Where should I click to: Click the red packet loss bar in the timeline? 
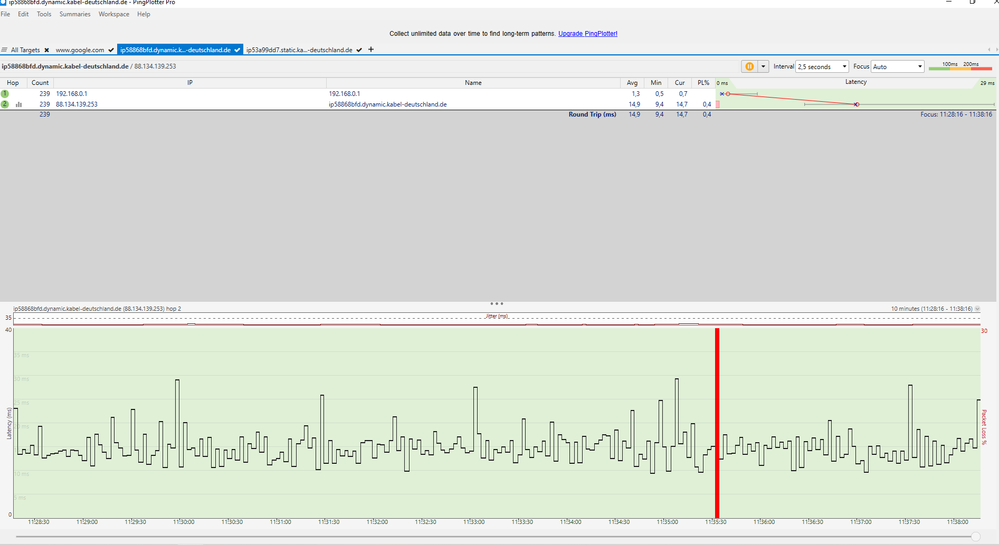coord(717,423)
